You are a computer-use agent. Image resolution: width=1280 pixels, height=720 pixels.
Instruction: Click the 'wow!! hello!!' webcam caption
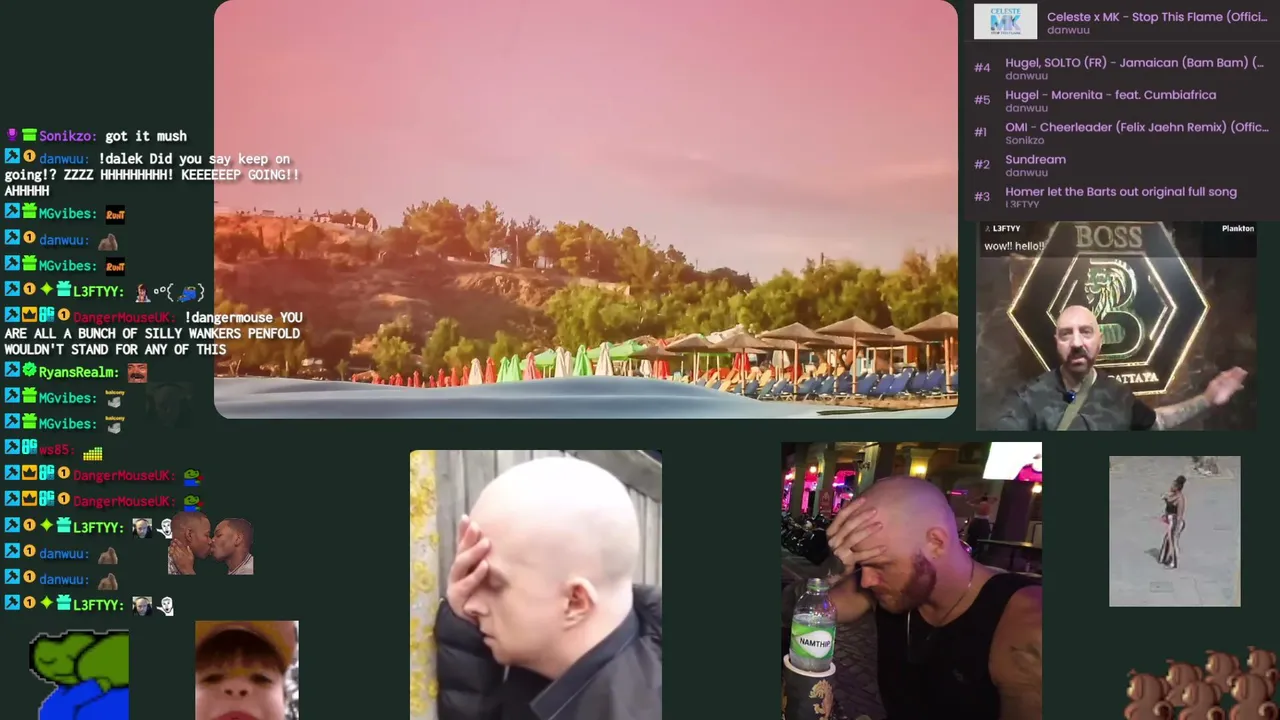tap(1014, 246)
